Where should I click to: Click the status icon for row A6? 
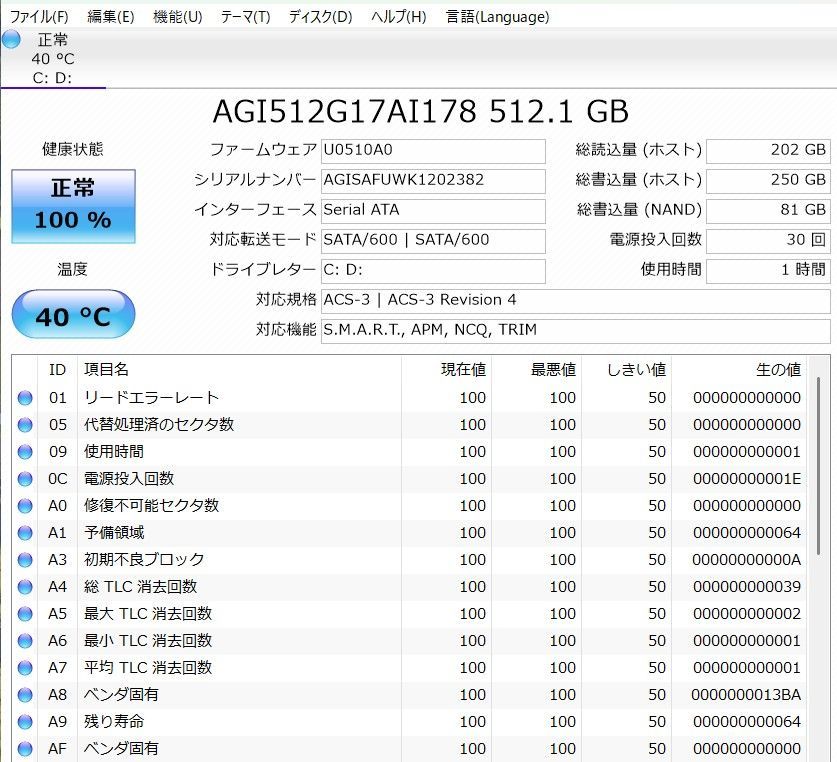[x=25, y=641]
